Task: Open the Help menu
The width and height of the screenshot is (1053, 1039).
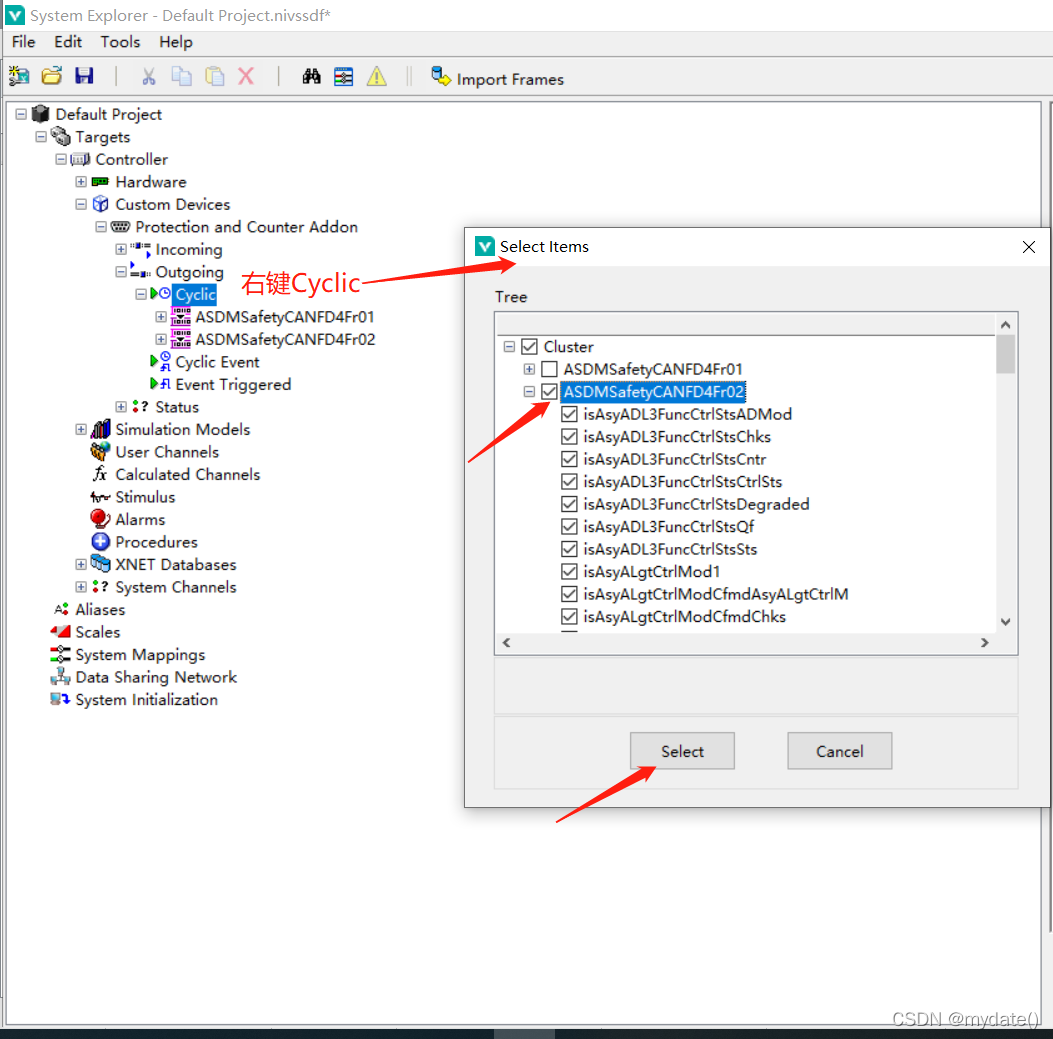Action: 176,42
